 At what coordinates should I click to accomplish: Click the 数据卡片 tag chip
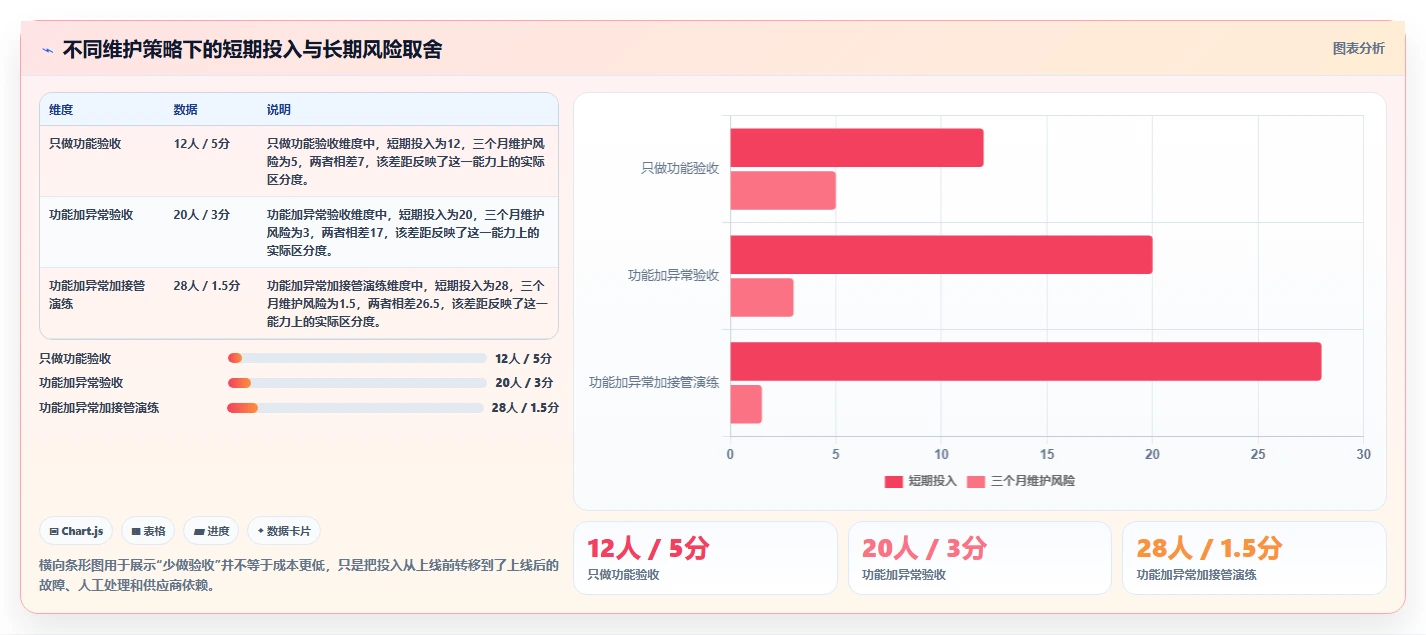pos(284,531)
